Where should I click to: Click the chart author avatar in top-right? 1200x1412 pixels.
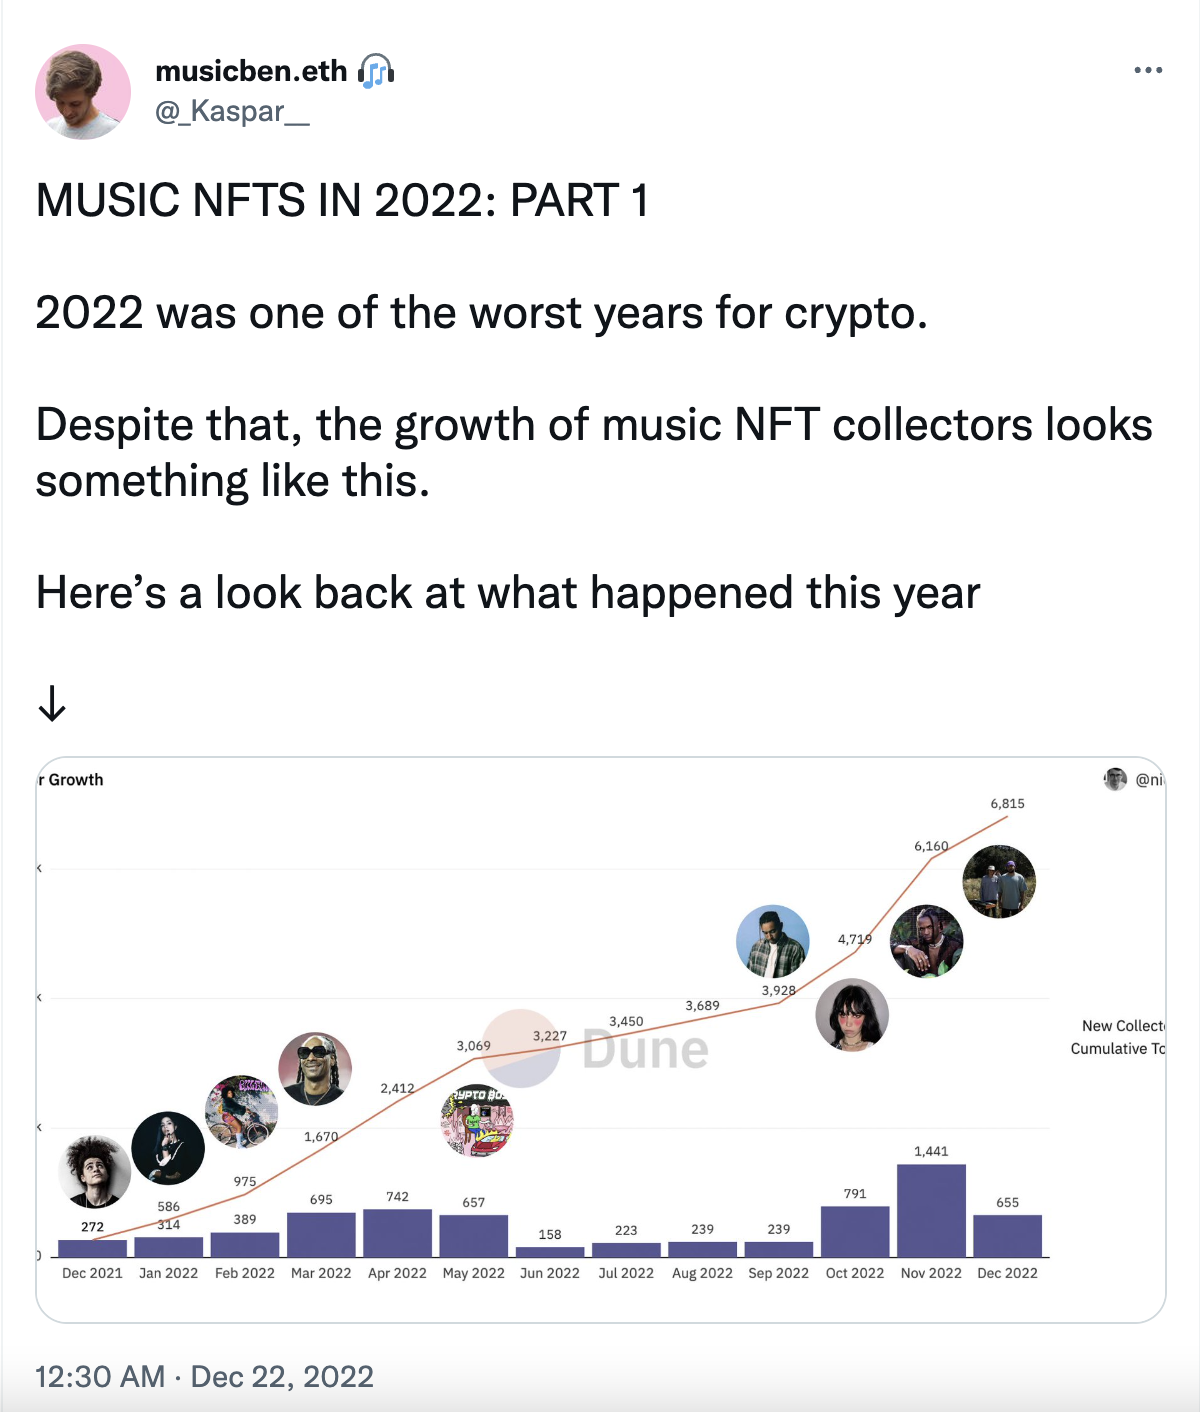(x=1115, y=779)
